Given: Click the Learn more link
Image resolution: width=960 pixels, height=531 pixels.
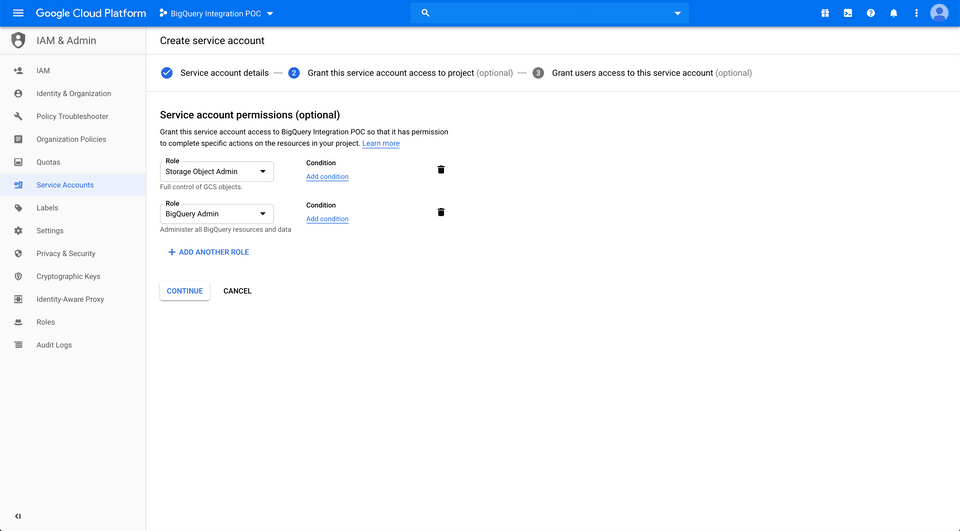Looking at the screenshot, I should click(x=381, y=144).
